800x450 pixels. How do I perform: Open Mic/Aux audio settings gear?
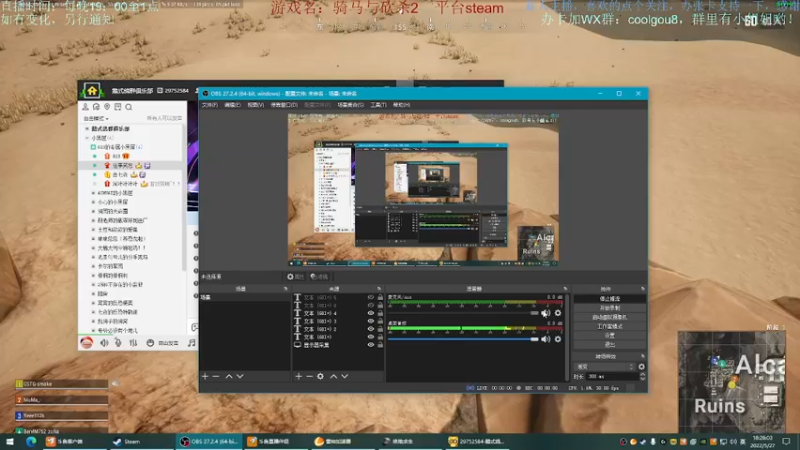click(x=558, y=313)
